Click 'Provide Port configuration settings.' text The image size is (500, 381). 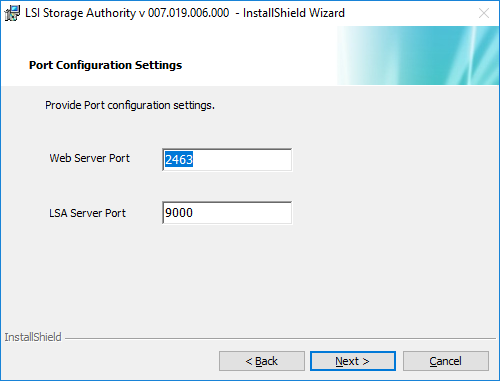click(130, 105)
